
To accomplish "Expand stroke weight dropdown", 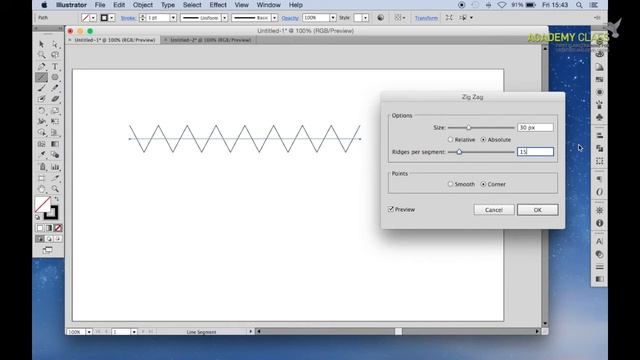I will (173, 18).
